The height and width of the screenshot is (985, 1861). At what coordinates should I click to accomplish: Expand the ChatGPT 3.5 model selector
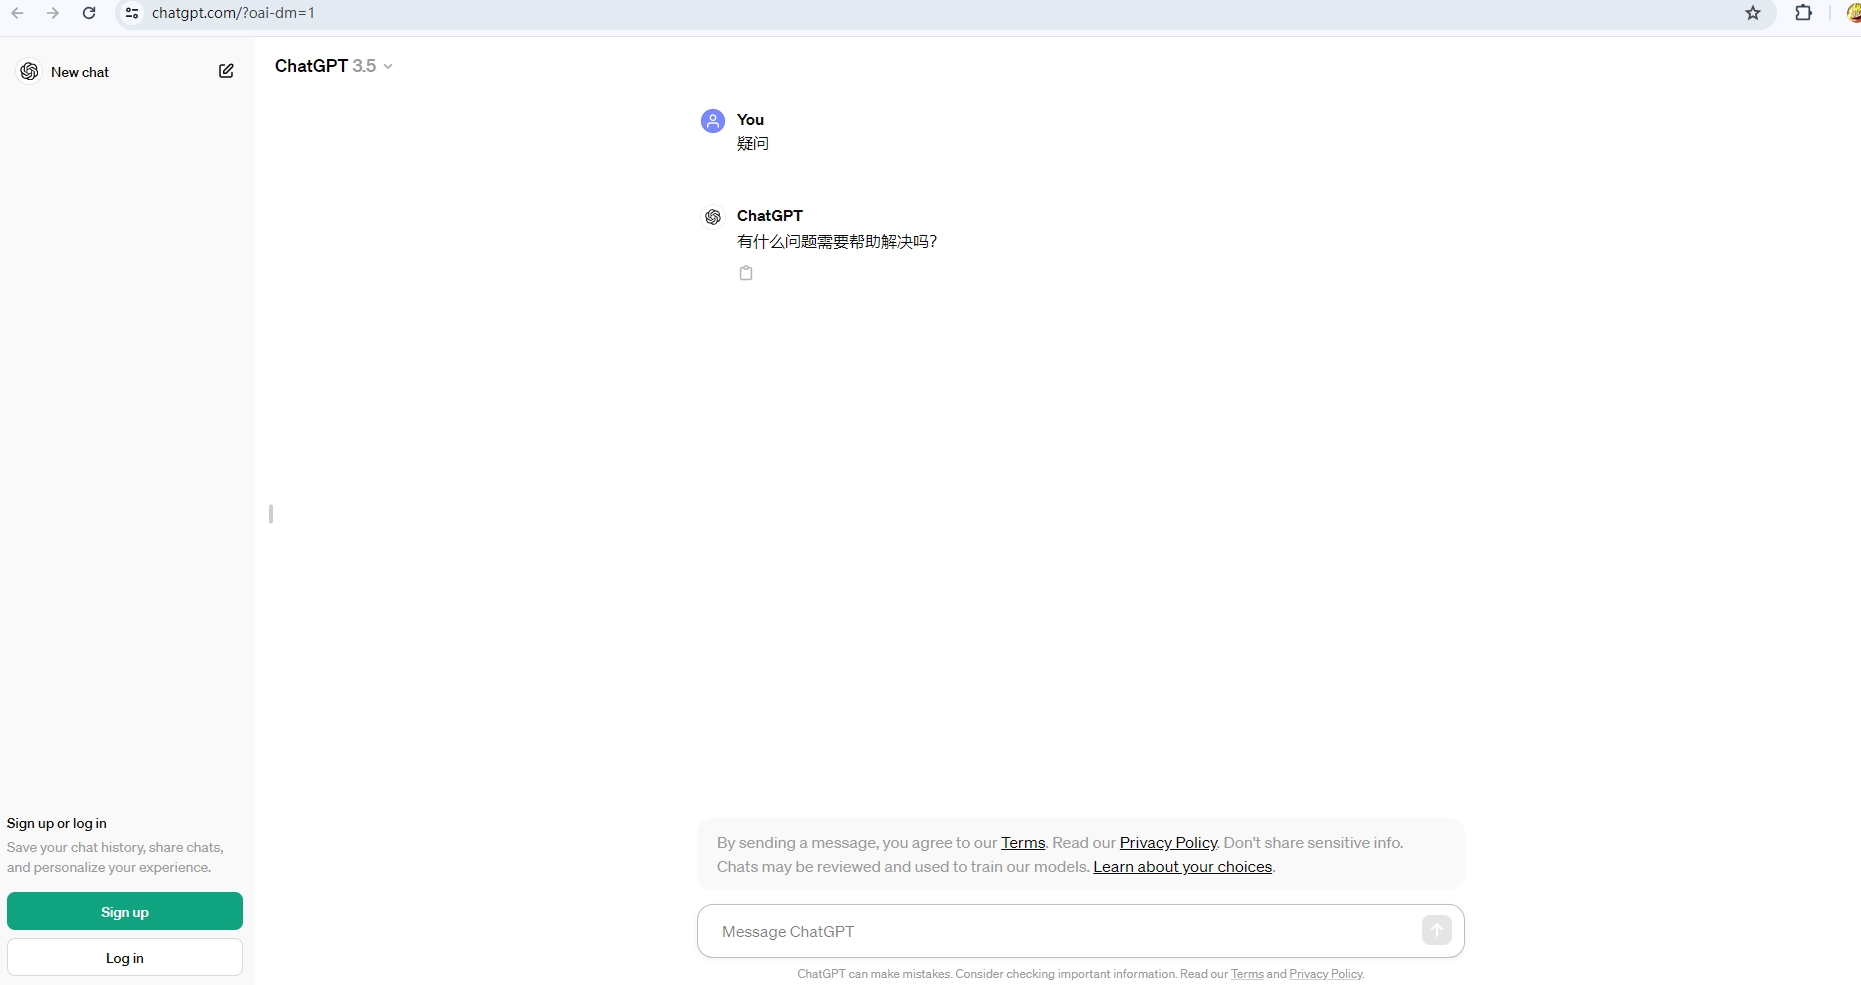pos(334,66)
